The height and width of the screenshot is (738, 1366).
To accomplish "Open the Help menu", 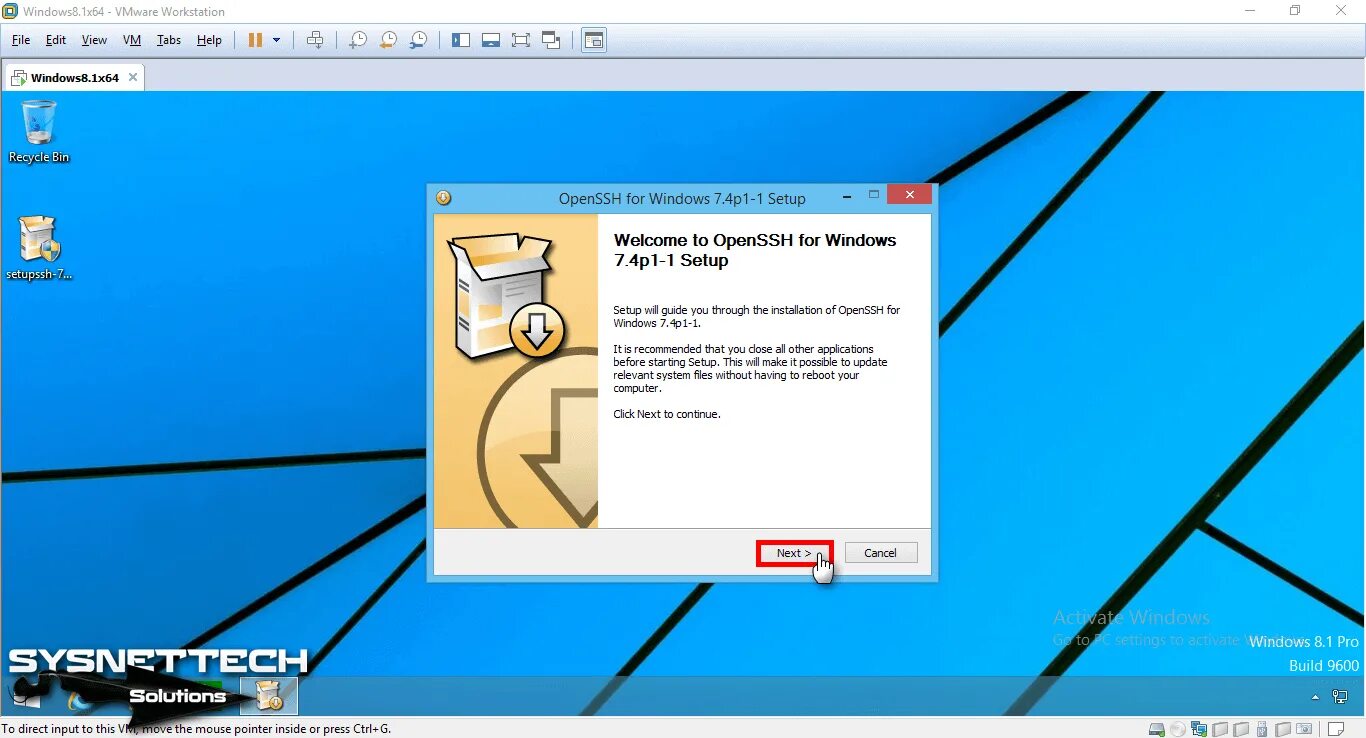I will pos(209,40).
